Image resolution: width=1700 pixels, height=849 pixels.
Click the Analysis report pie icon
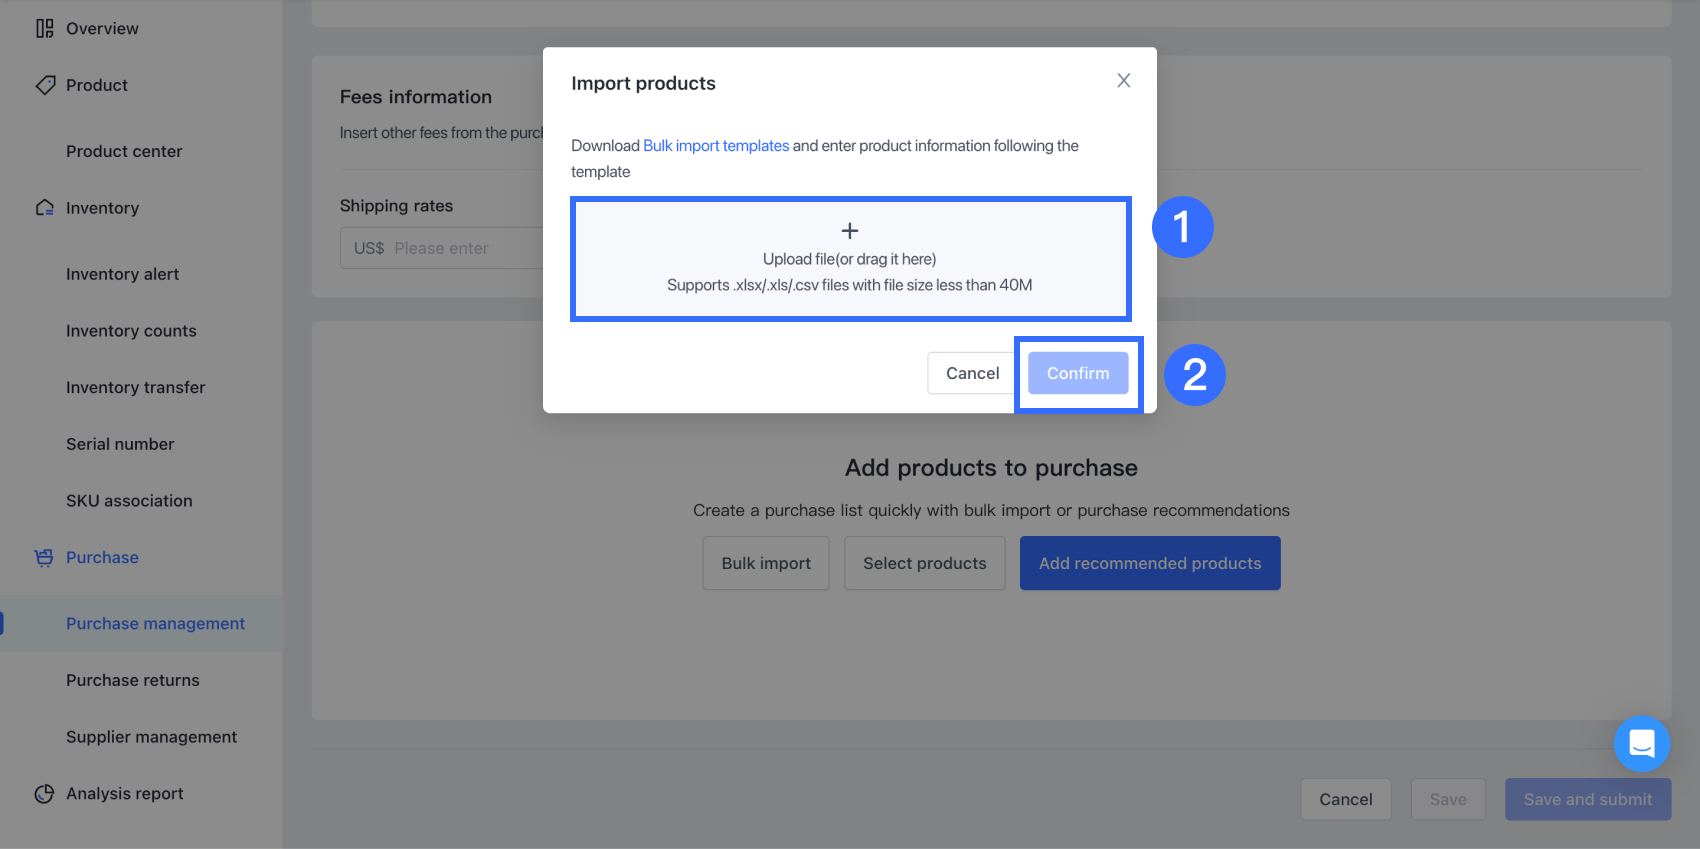pyautogui.click(x=44, y=794)
